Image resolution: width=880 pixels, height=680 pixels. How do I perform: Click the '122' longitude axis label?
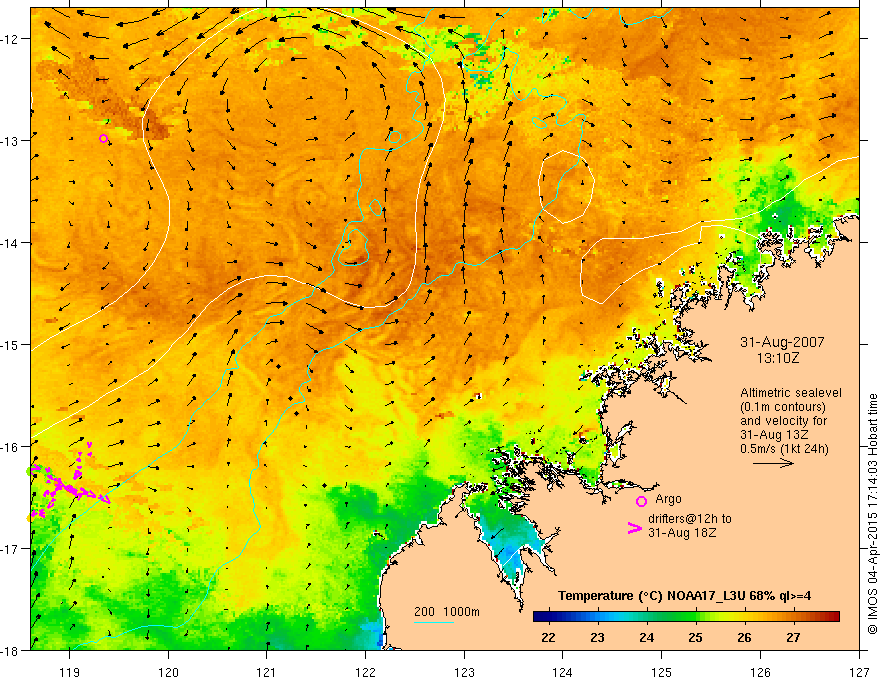point(365,672)
